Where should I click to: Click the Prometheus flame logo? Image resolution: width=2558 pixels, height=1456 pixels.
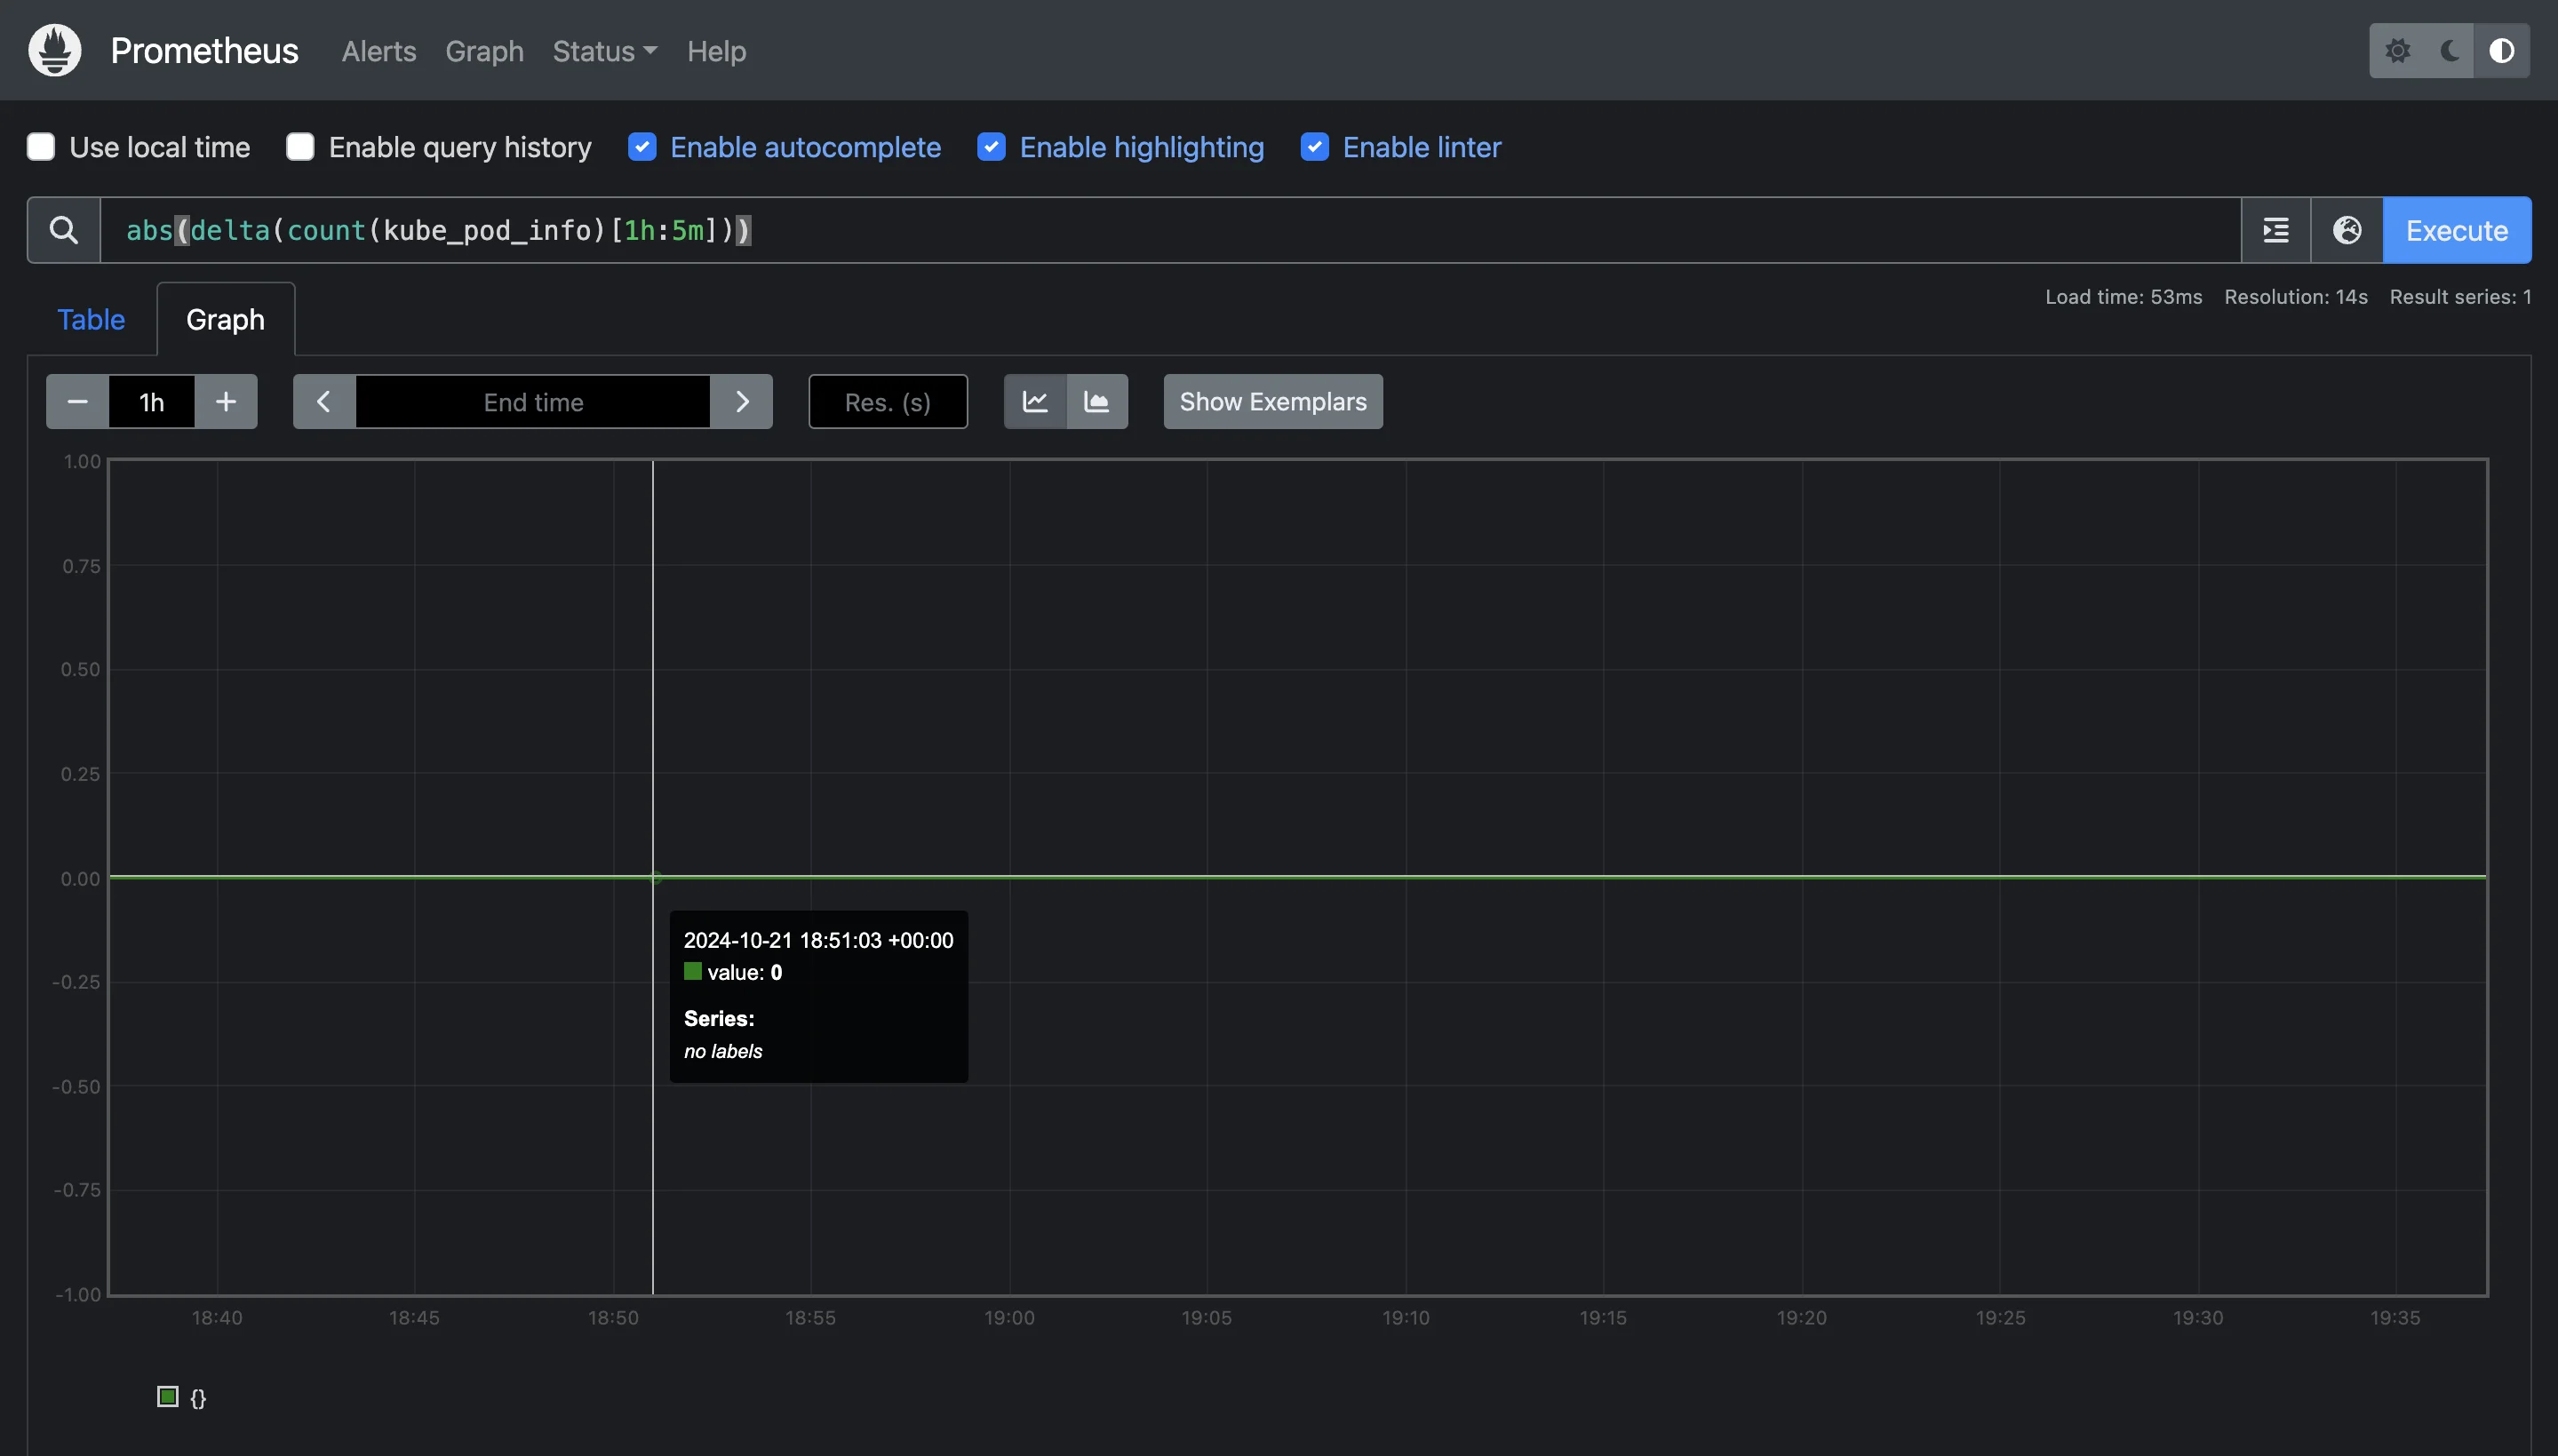point(54,50)
